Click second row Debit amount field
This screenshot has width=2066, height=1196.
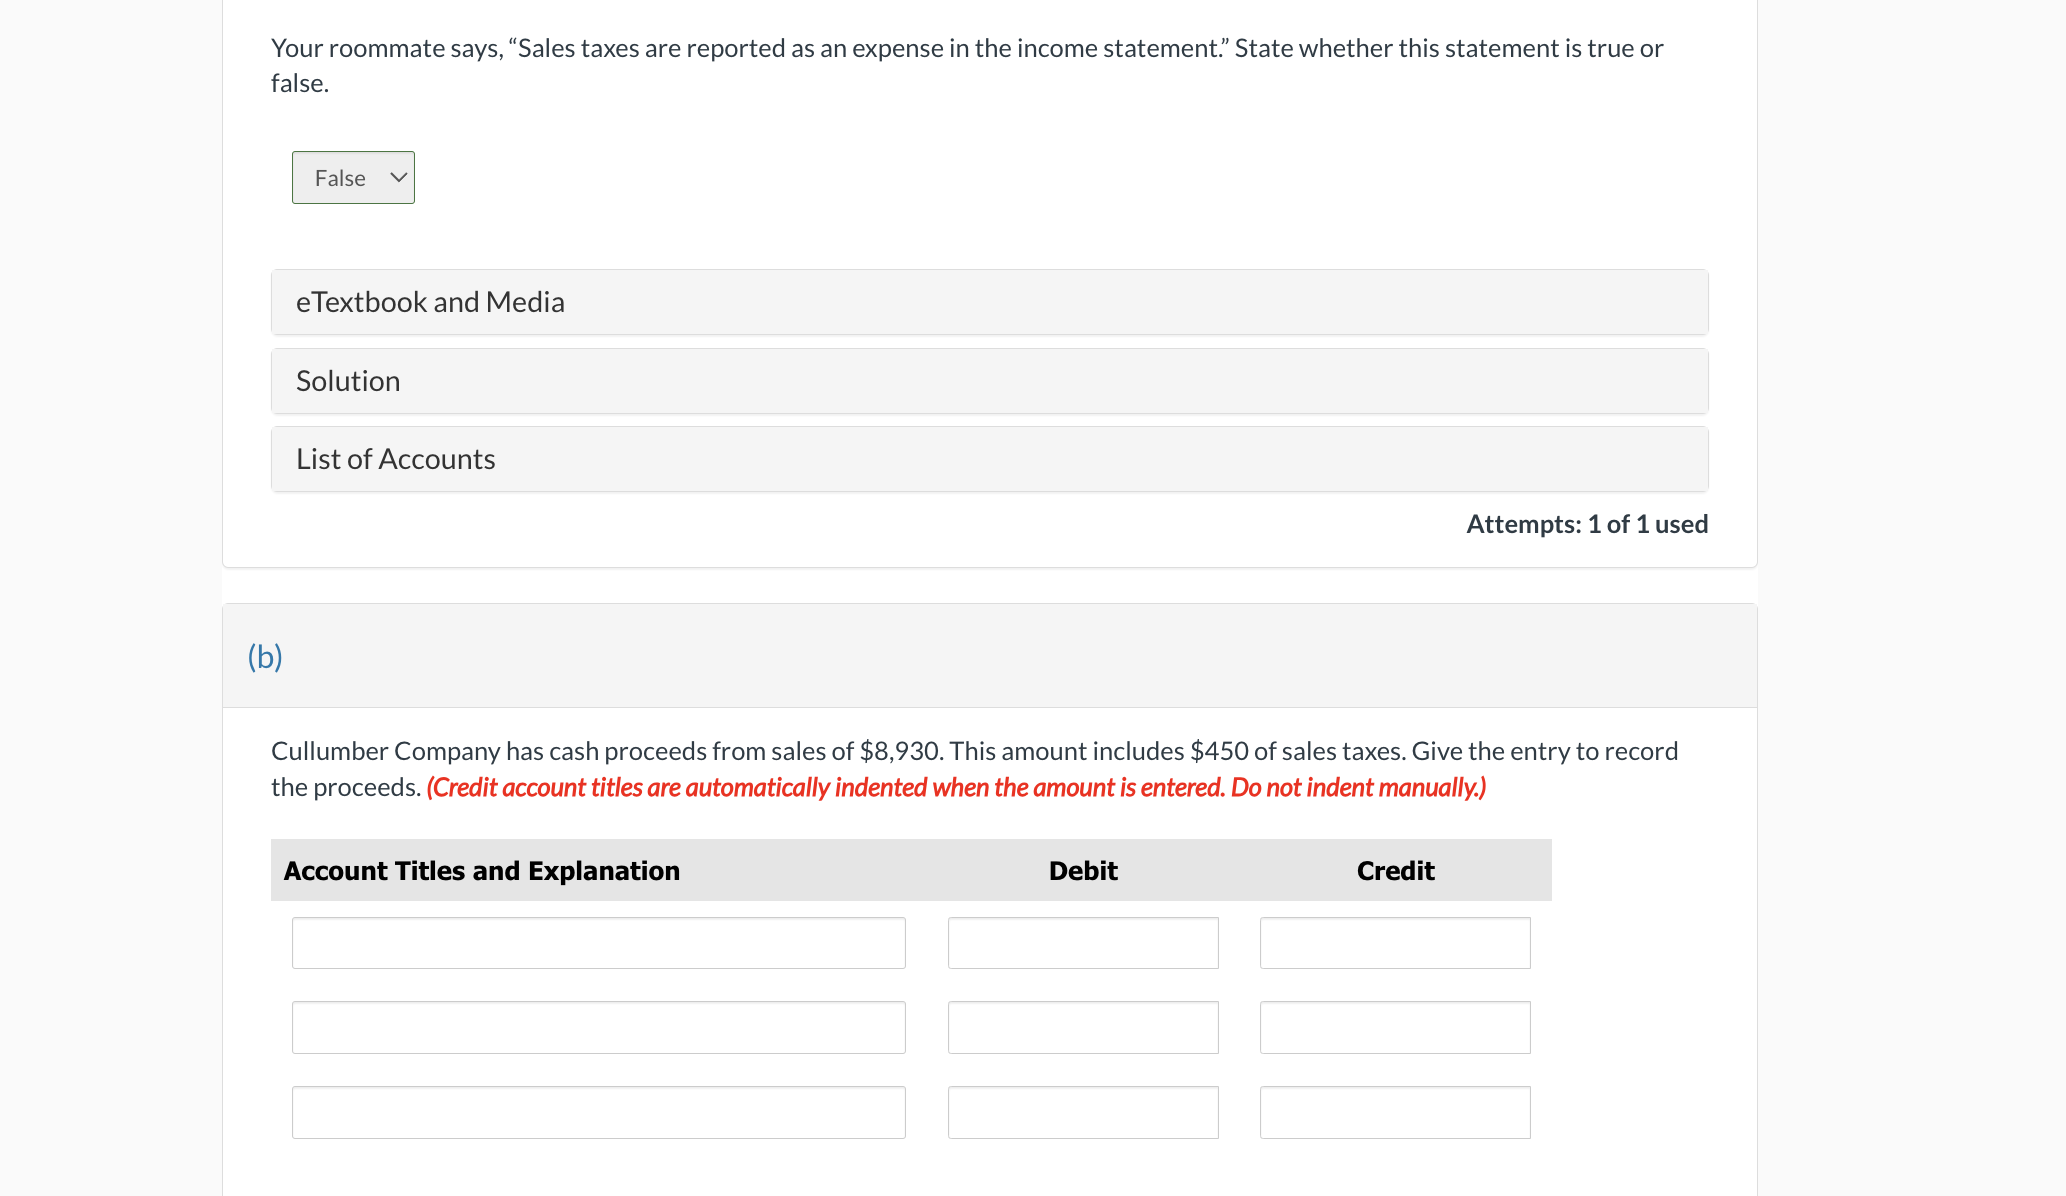1082,1027
